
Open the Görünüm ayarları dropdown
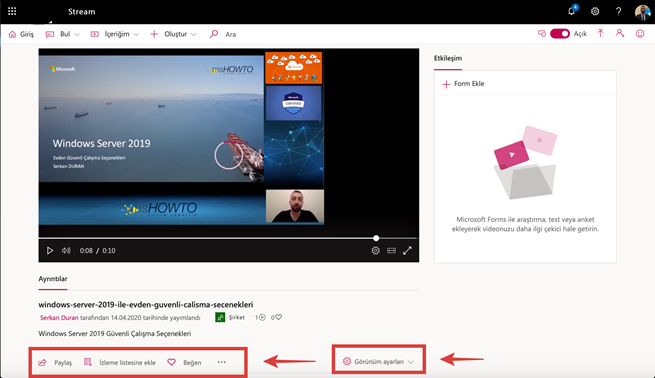pyautogui.click(x=378, y=361)
